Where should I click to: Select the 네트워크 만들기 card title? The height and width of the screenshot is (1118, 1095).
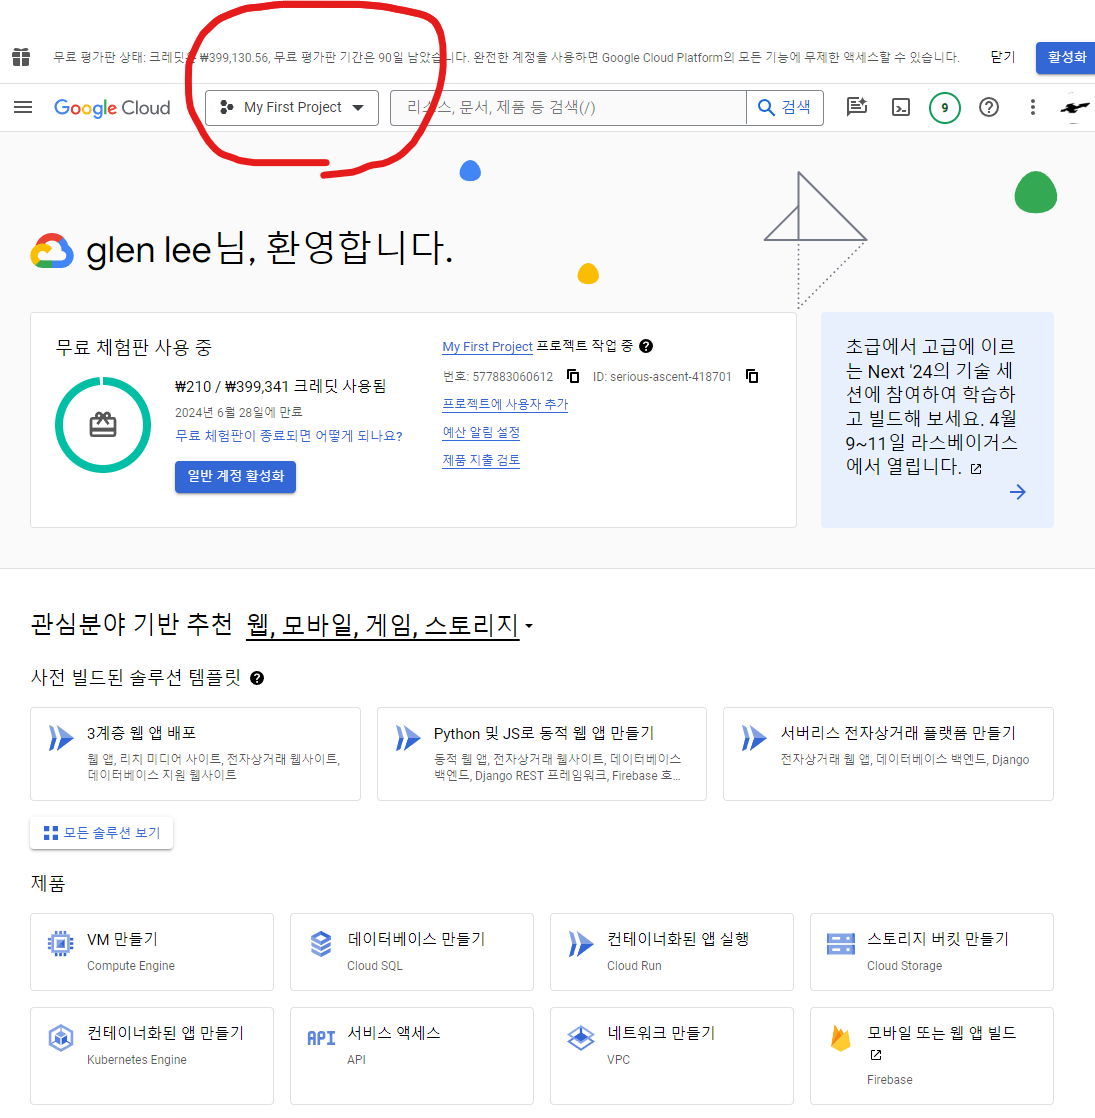pyautogui.click(x=661, y=1033)
